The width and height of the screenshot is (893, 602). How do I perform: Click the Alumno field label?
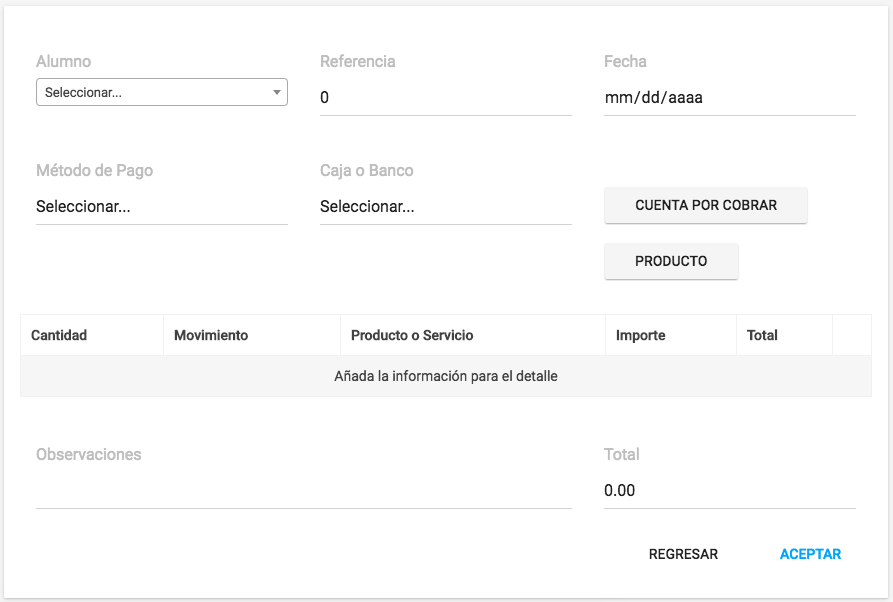(63, 62)
